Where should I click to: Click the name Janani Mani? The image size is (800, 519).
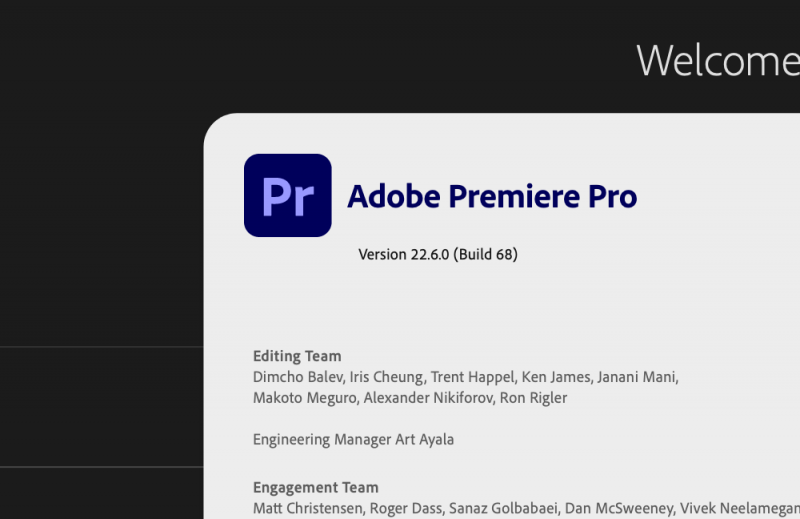click(637, 377)
